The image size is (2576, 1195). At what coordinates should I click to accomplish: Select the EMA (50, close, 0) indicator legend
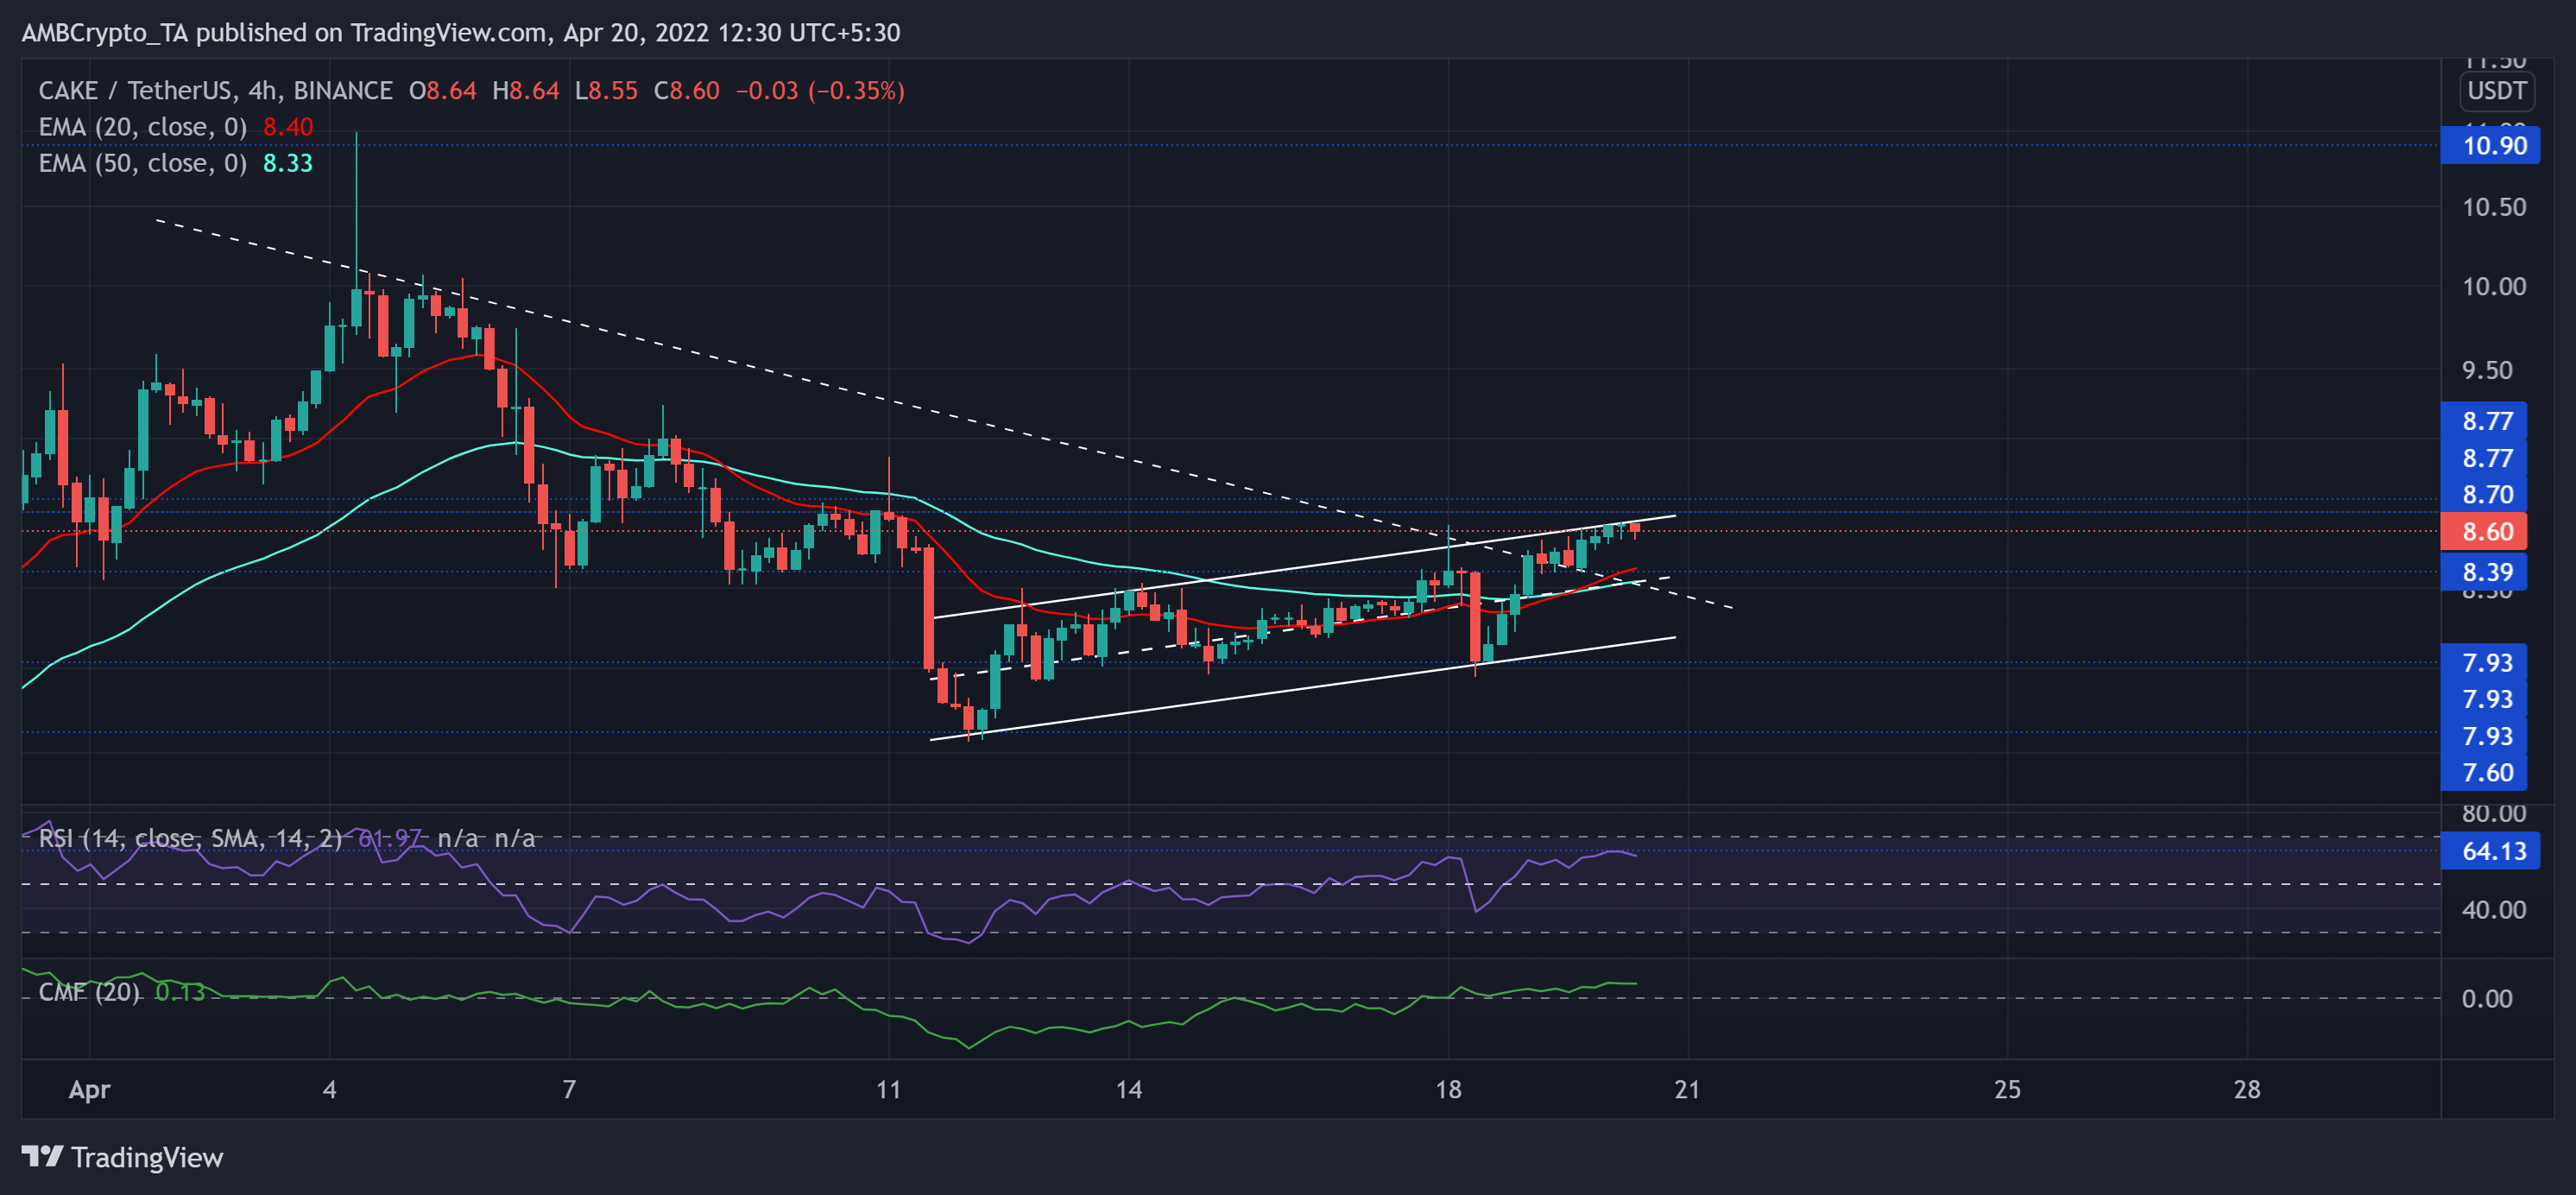coord(143,163)
